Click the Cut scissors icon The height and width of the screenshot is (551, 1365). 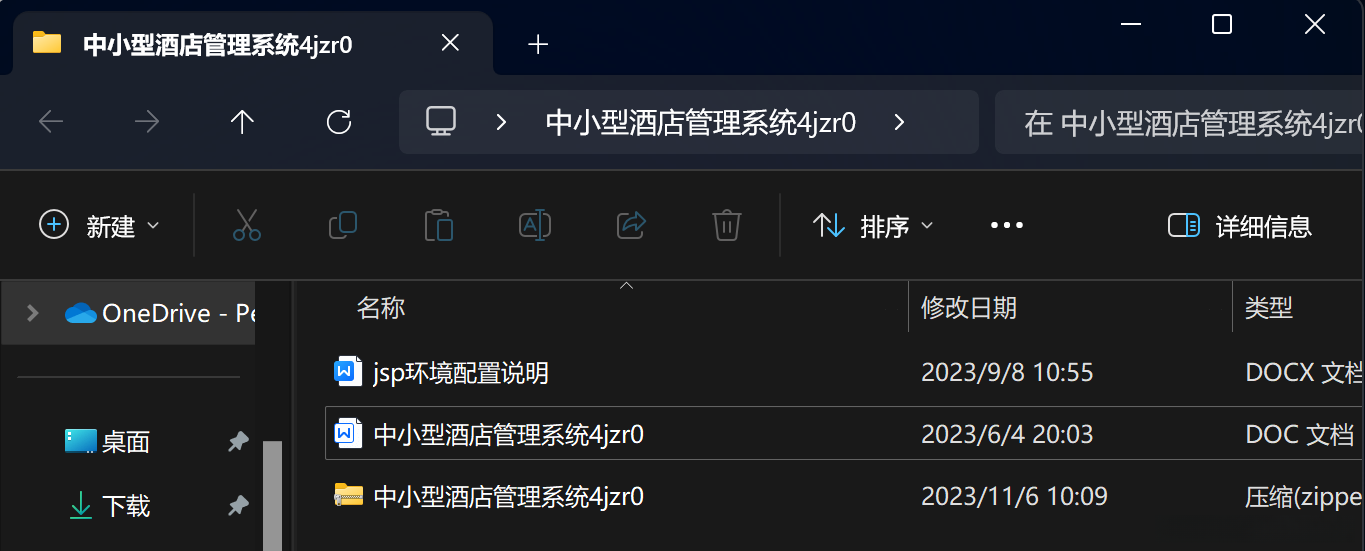(x=247, y=225)
